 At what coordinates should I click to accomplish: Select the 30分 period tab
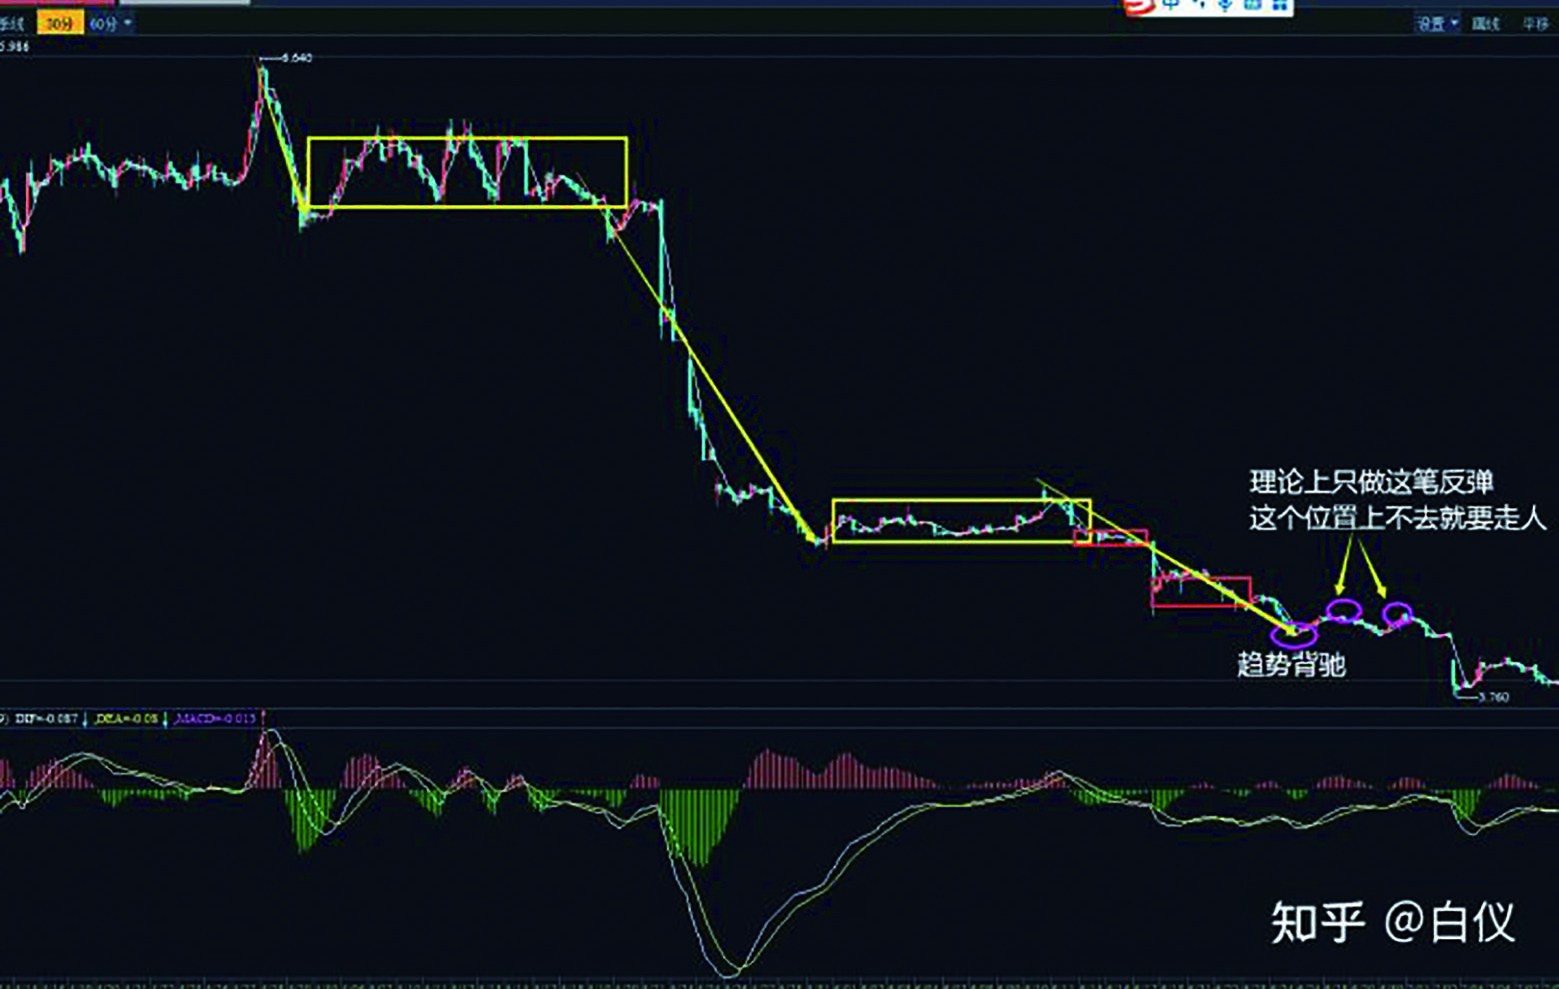click(59, 23)
